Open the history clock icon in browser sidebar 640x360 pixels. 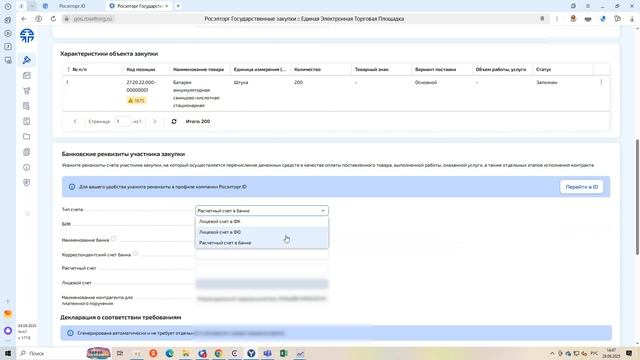(8, 7)
